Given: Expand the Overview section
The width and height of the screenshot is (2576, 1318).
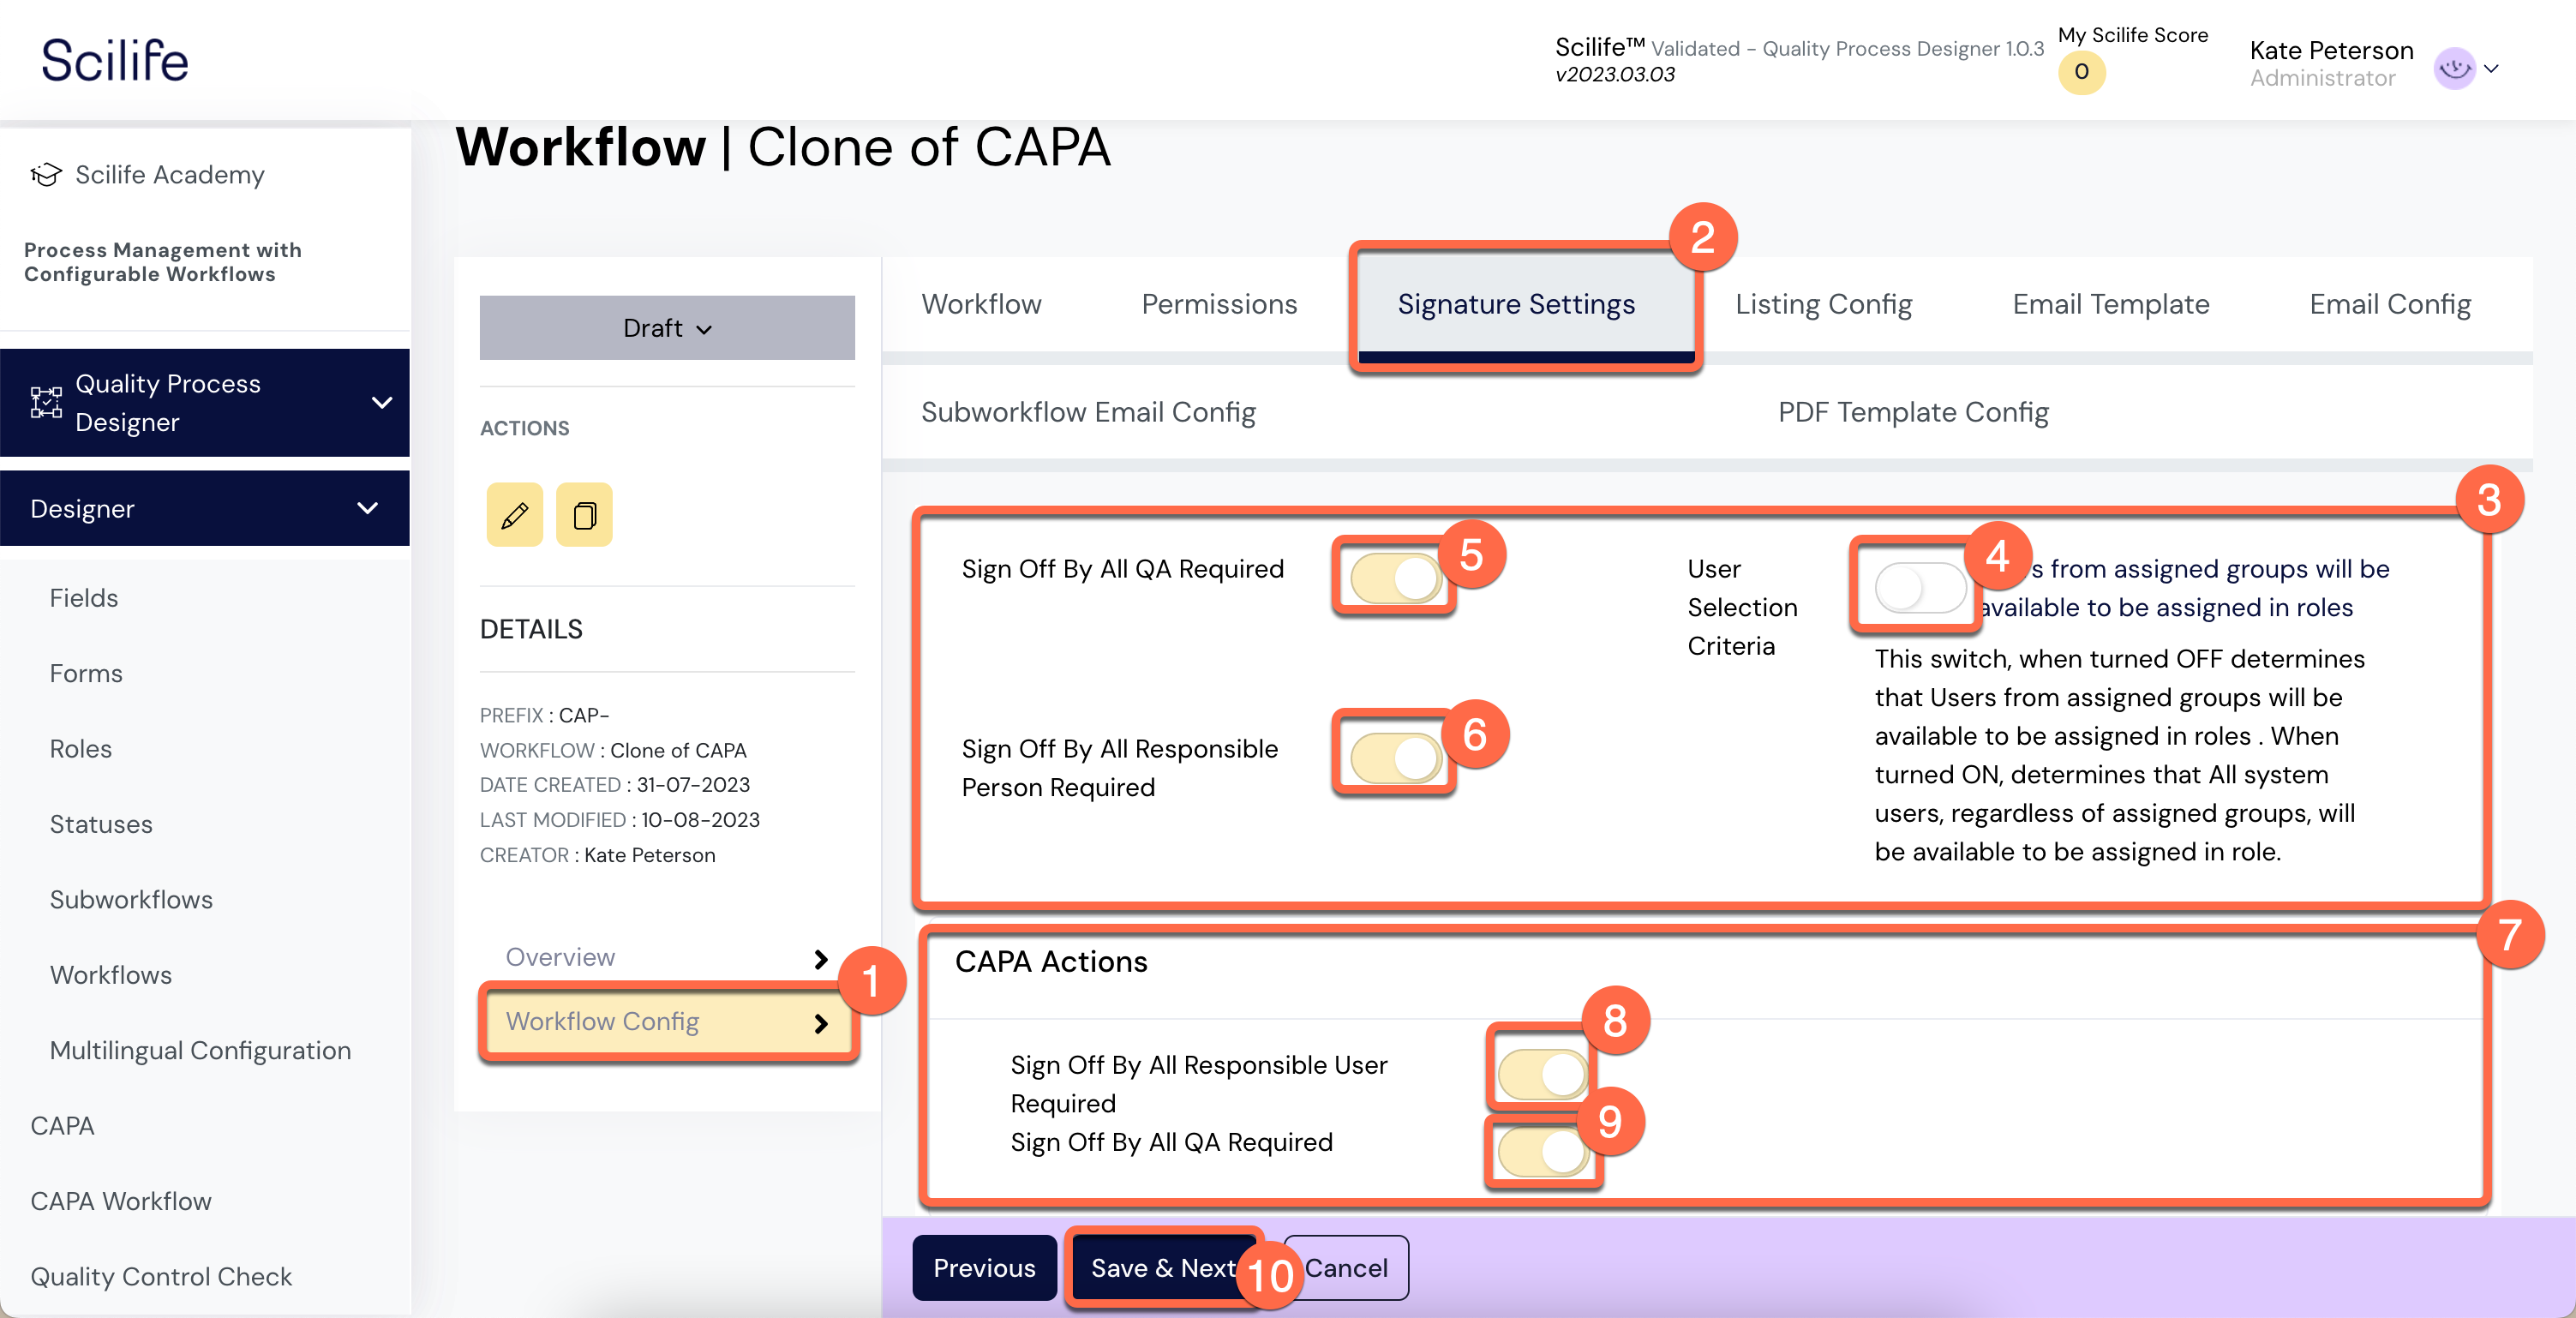Looking at the screenshot, I should tap(667, 957).
